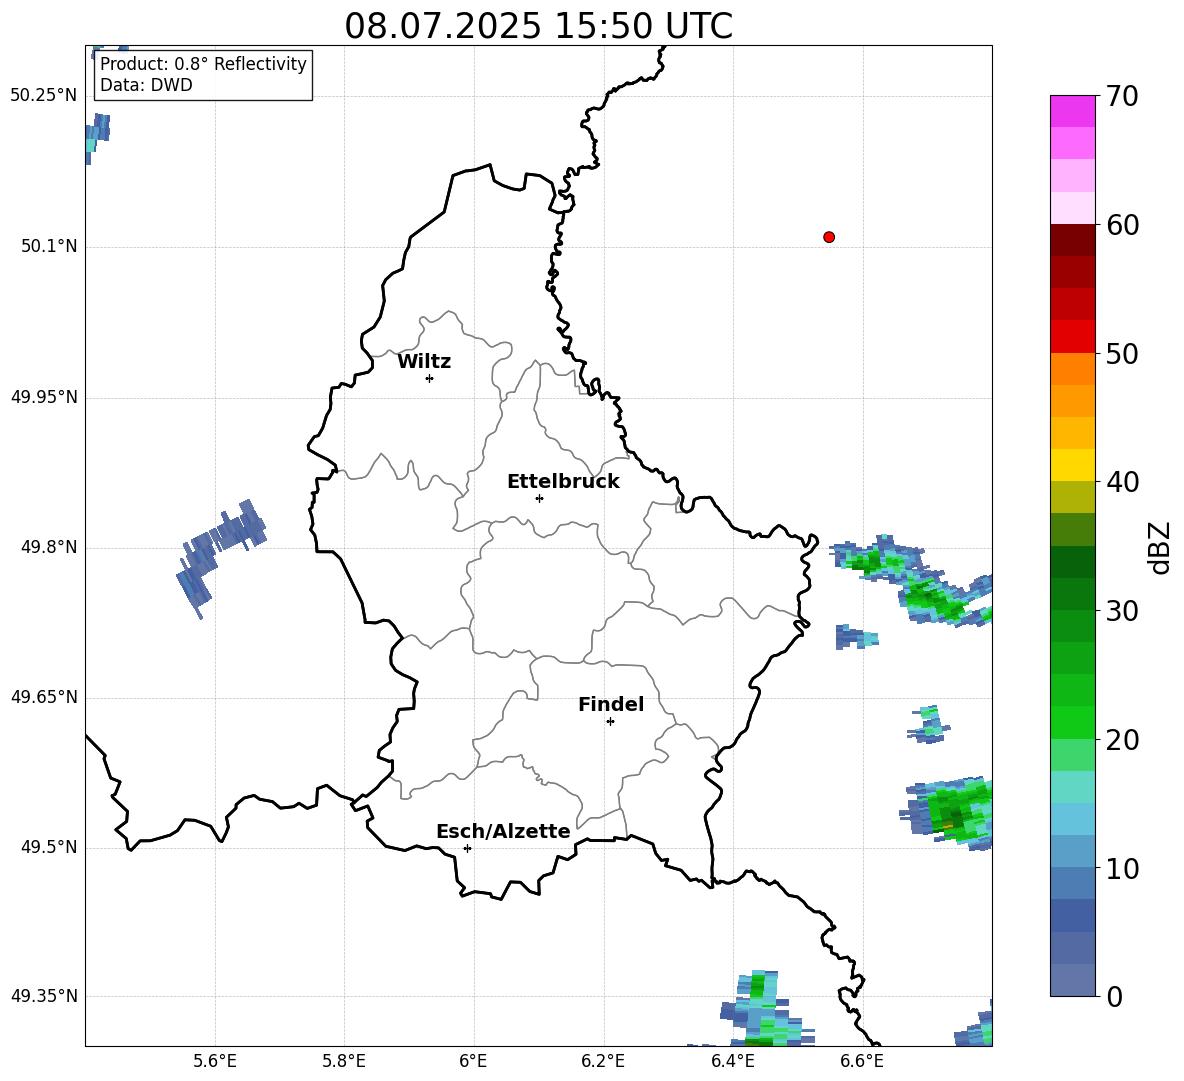The width and height of the screenshot is (1184, 1081).
Task: Click the 'Wiltz' city label
Action: pos(424,362)
